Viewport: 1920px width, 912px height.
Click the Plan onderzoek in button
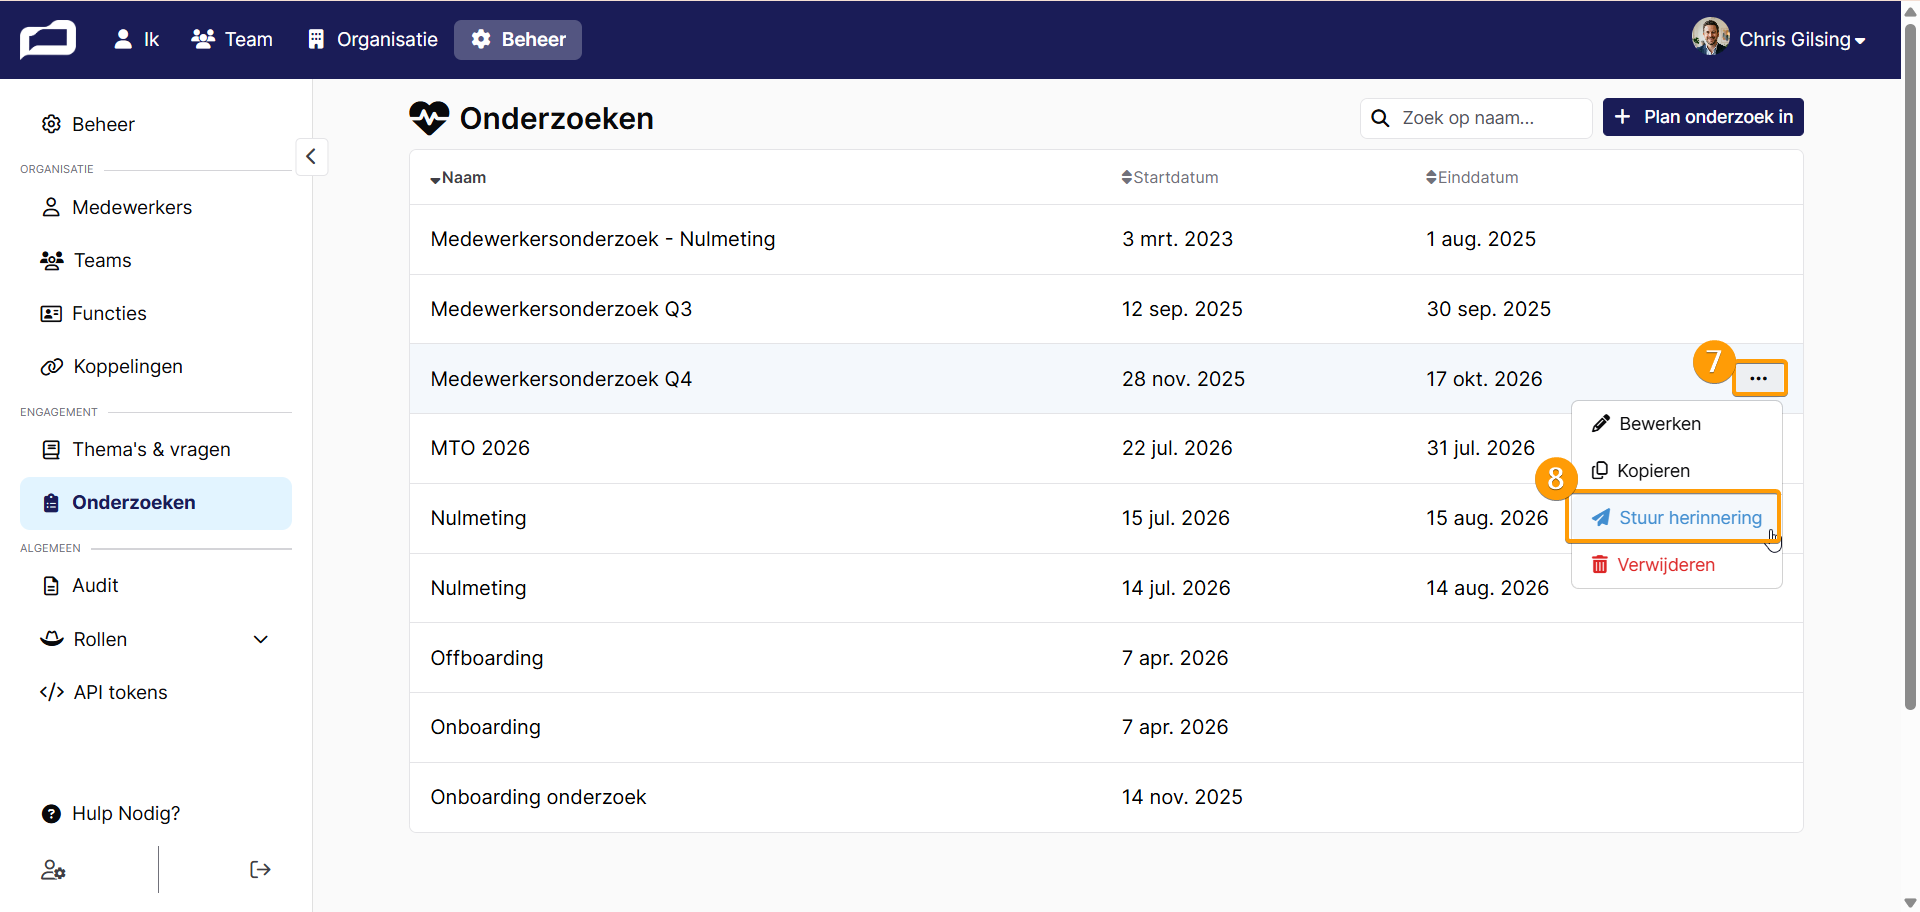[x=1703, y=117]
